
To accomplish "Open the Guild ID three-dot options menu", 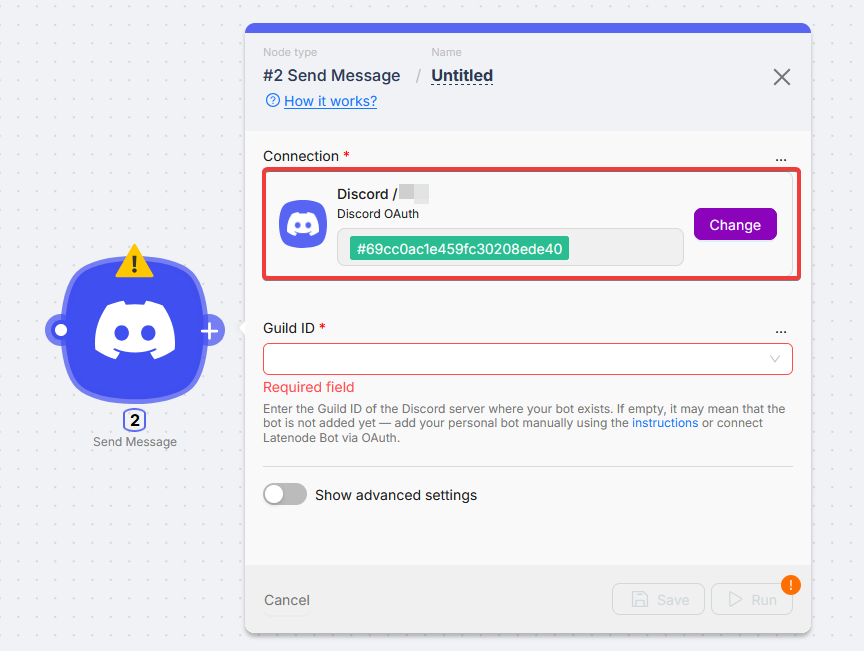I will pyautogui.click(x=781, y=330).
